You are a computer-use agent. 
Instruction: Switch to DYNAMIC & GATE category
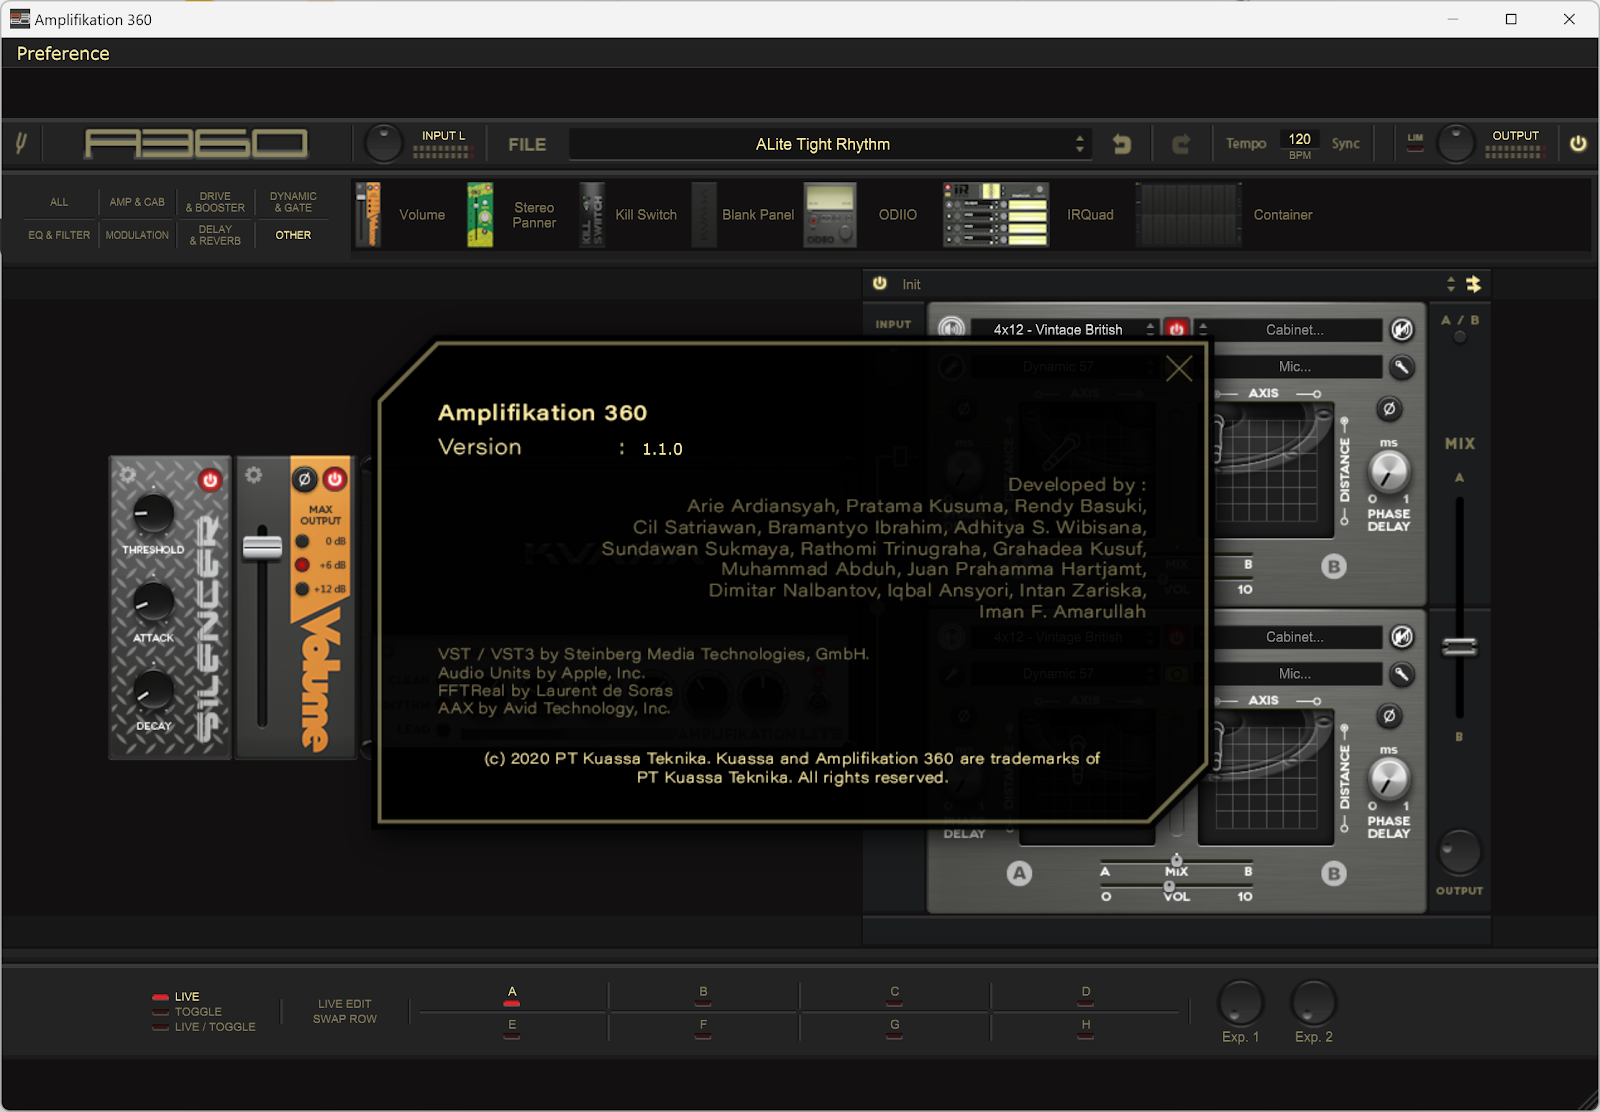[x=293, y=202]
